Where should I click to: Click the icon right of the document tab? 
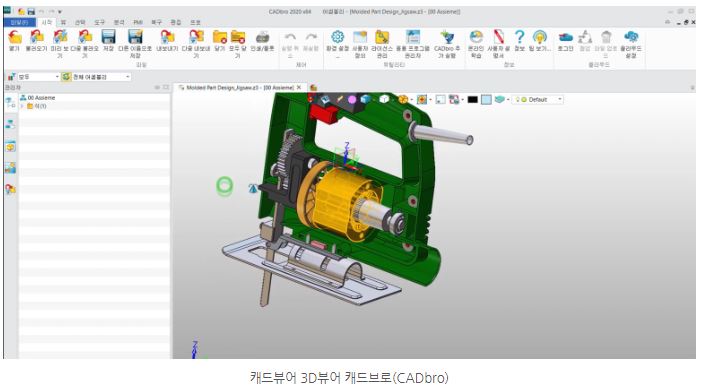313,87
